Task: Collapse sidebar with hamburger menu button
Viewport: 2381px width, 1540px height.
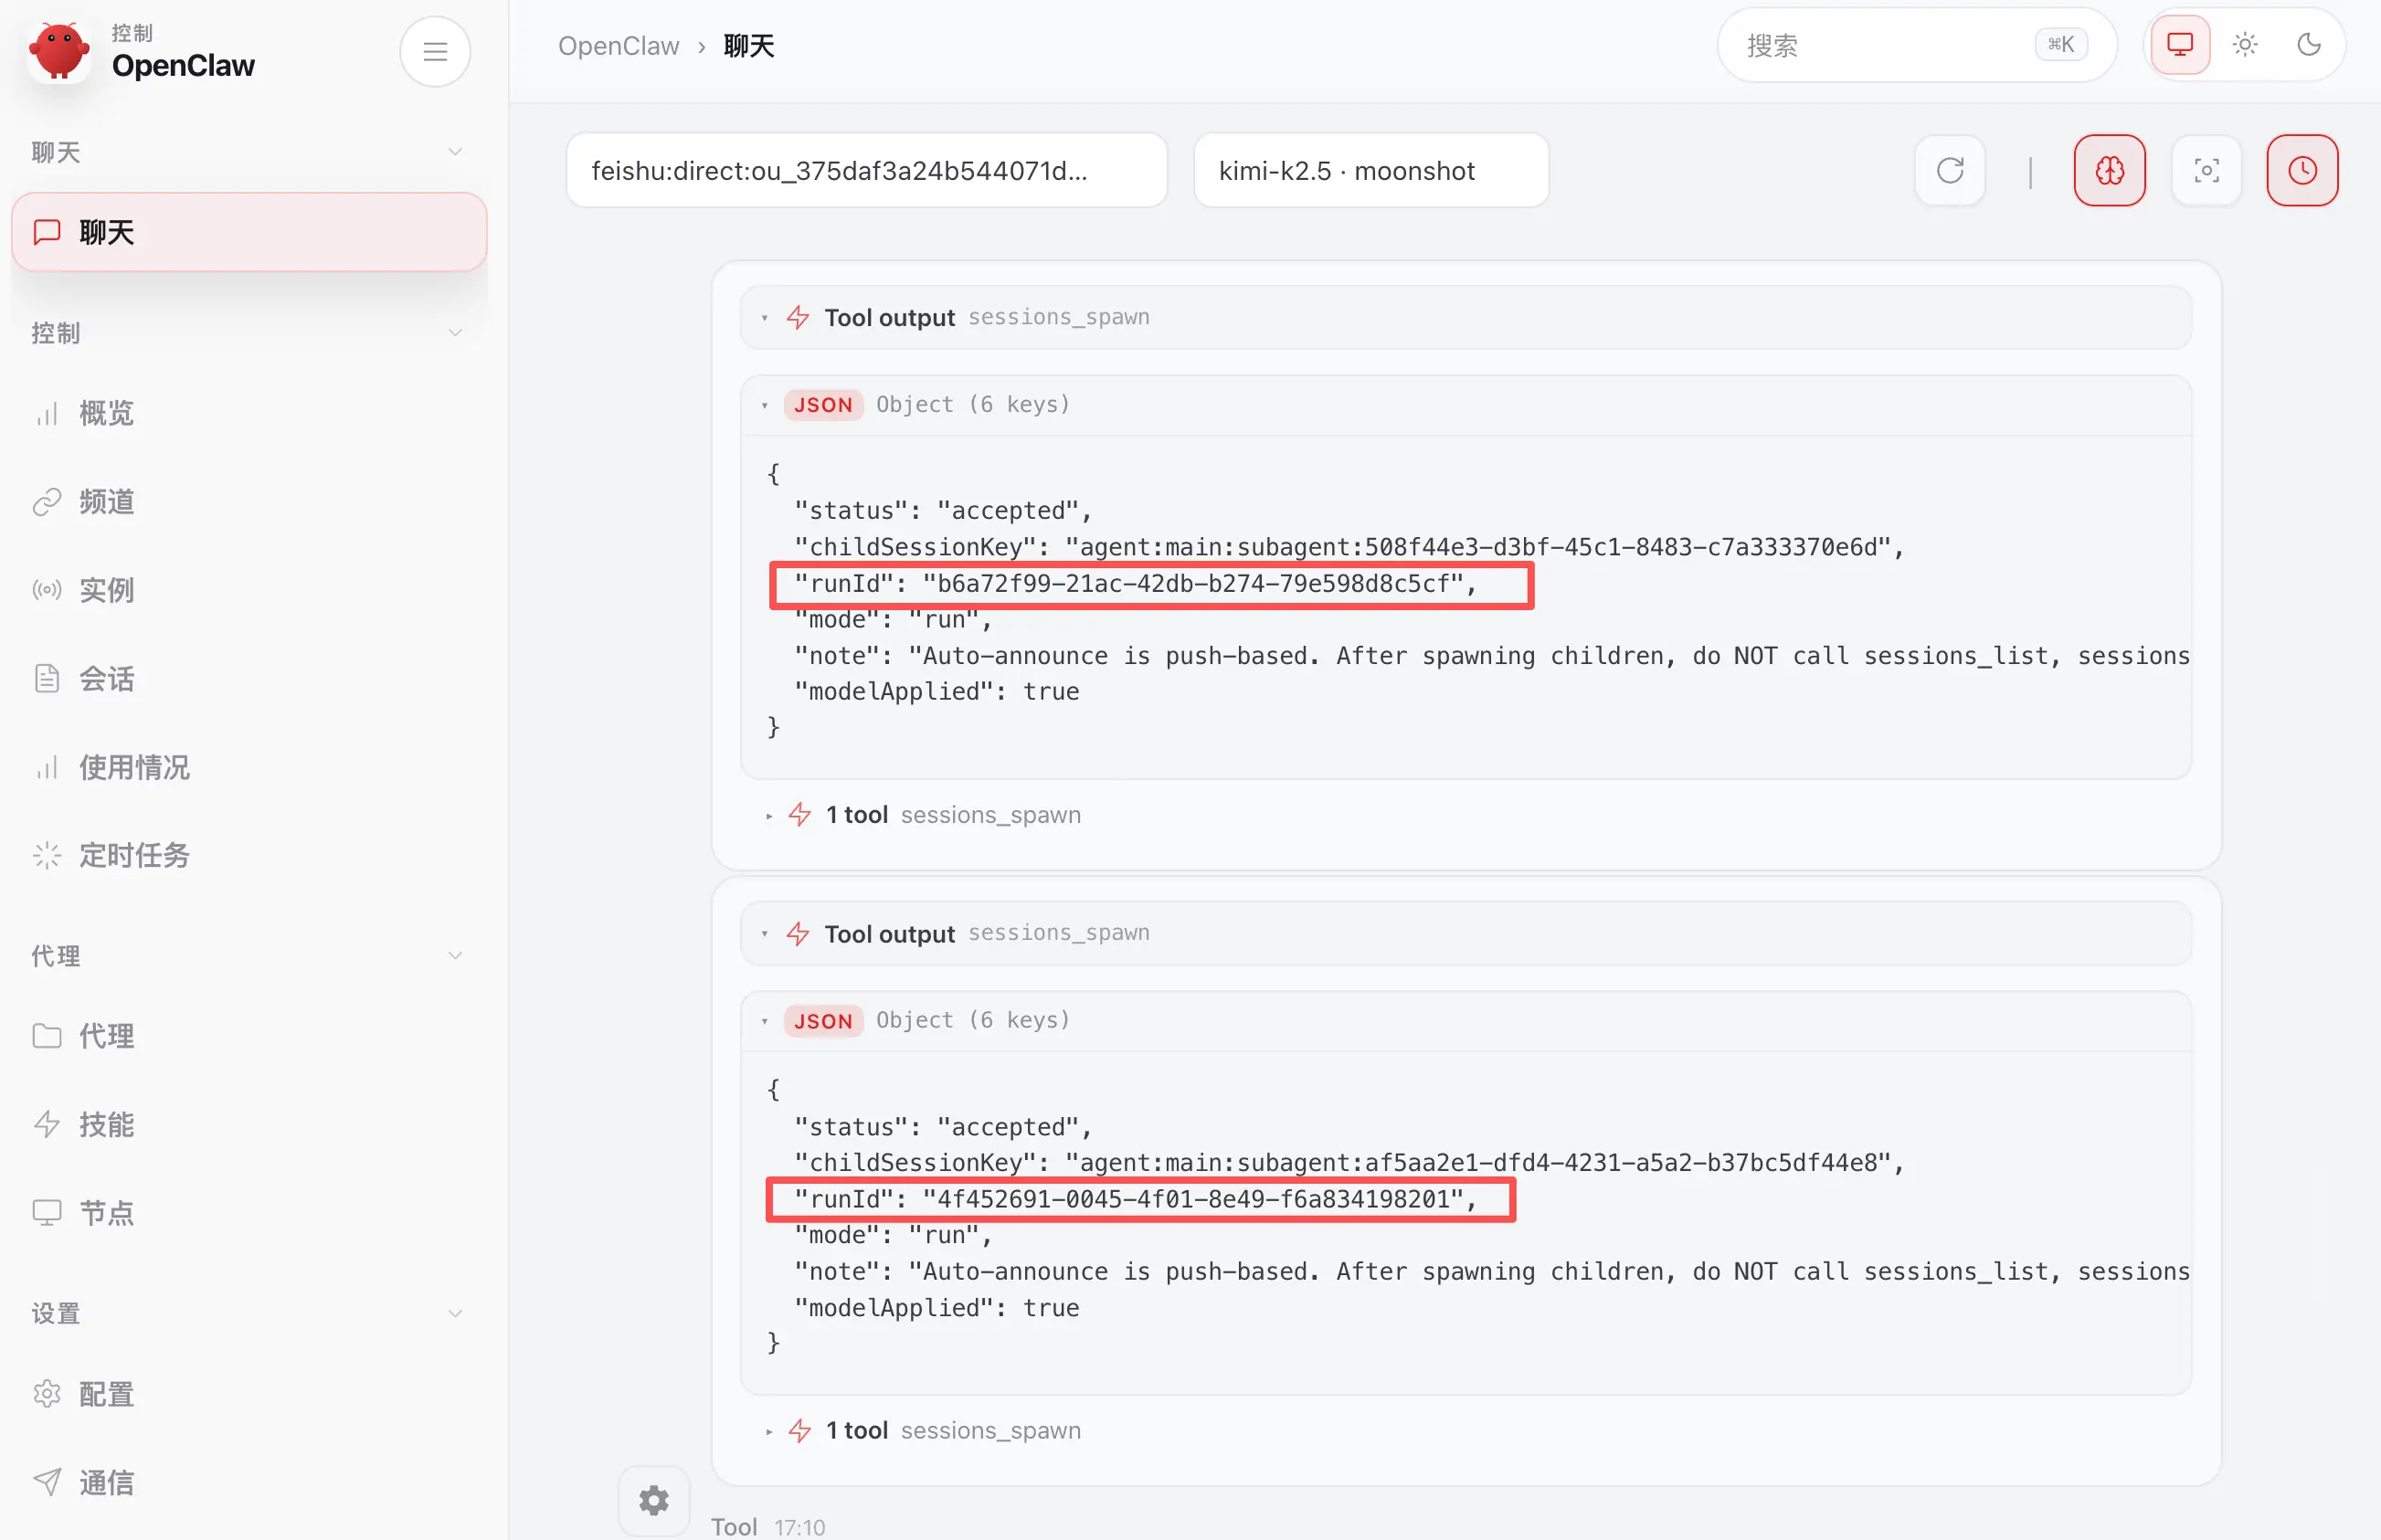Action: (435, 52)
